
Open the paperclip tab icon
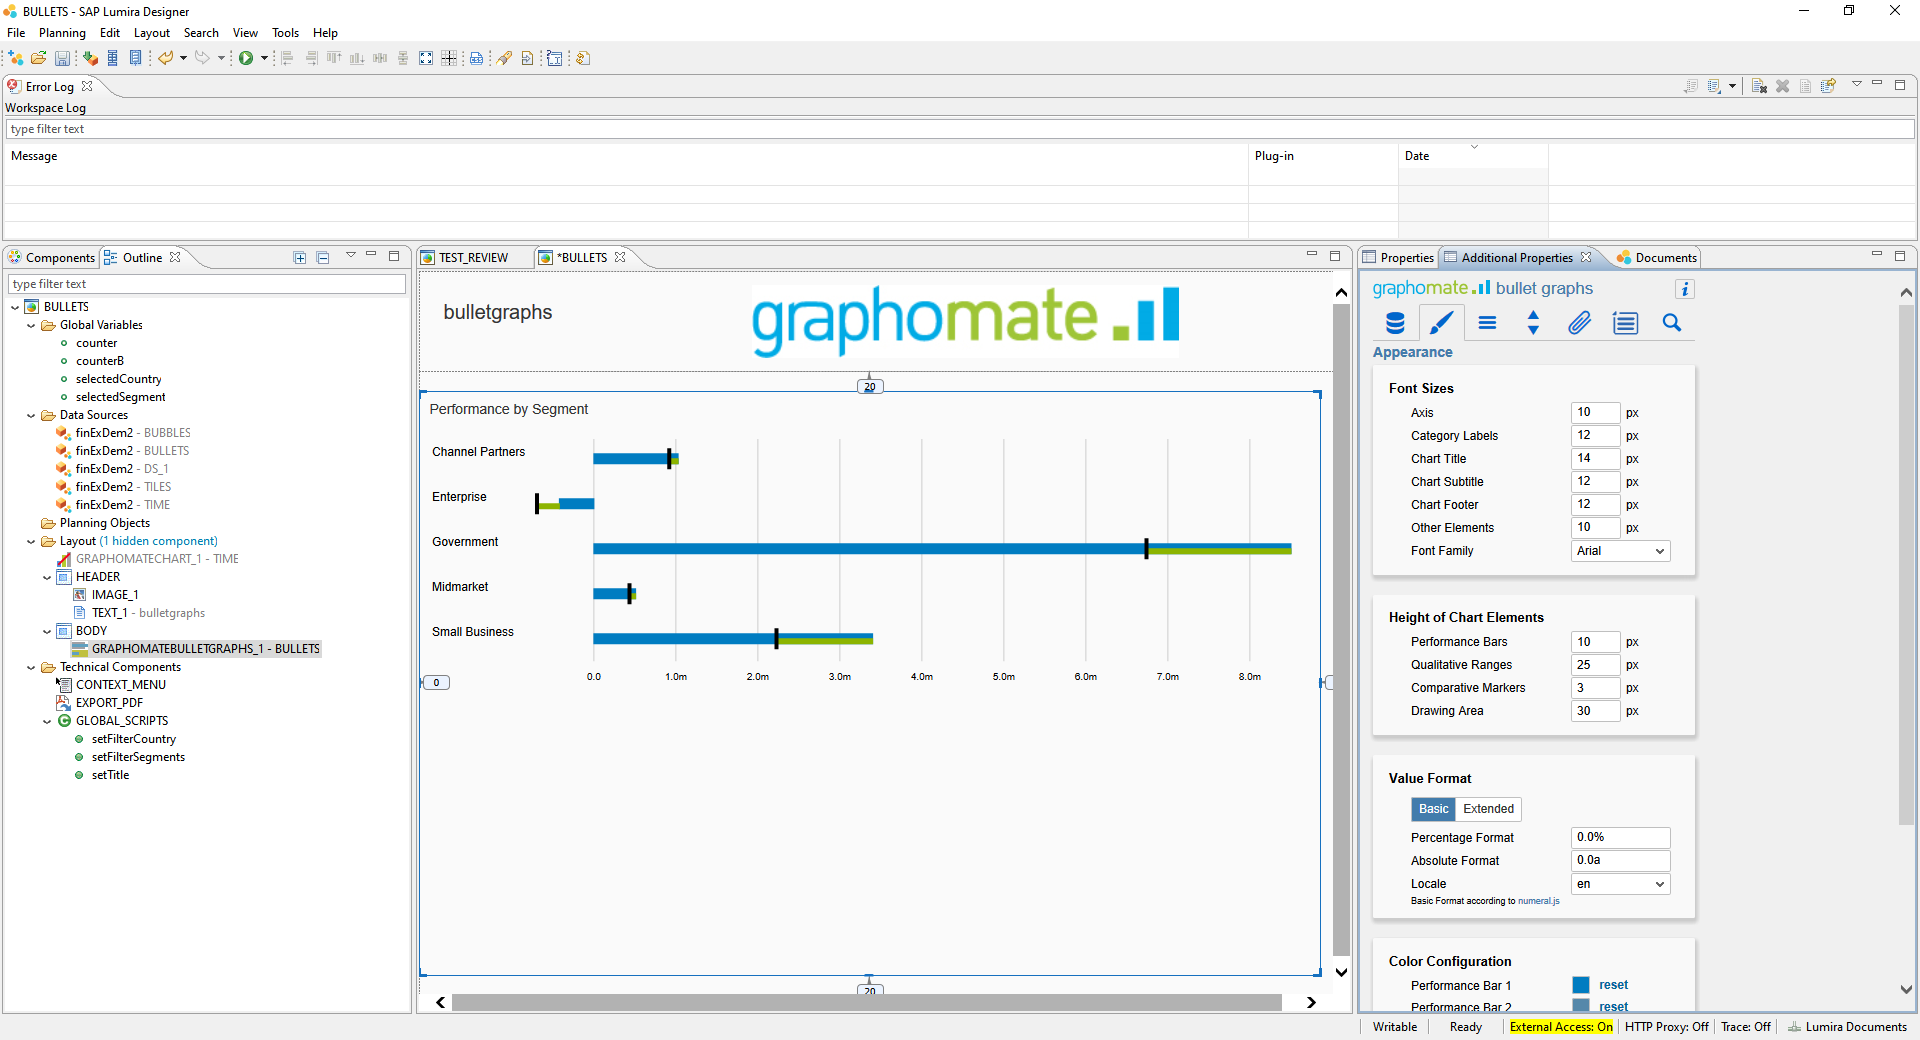(x=1579, y=323)
